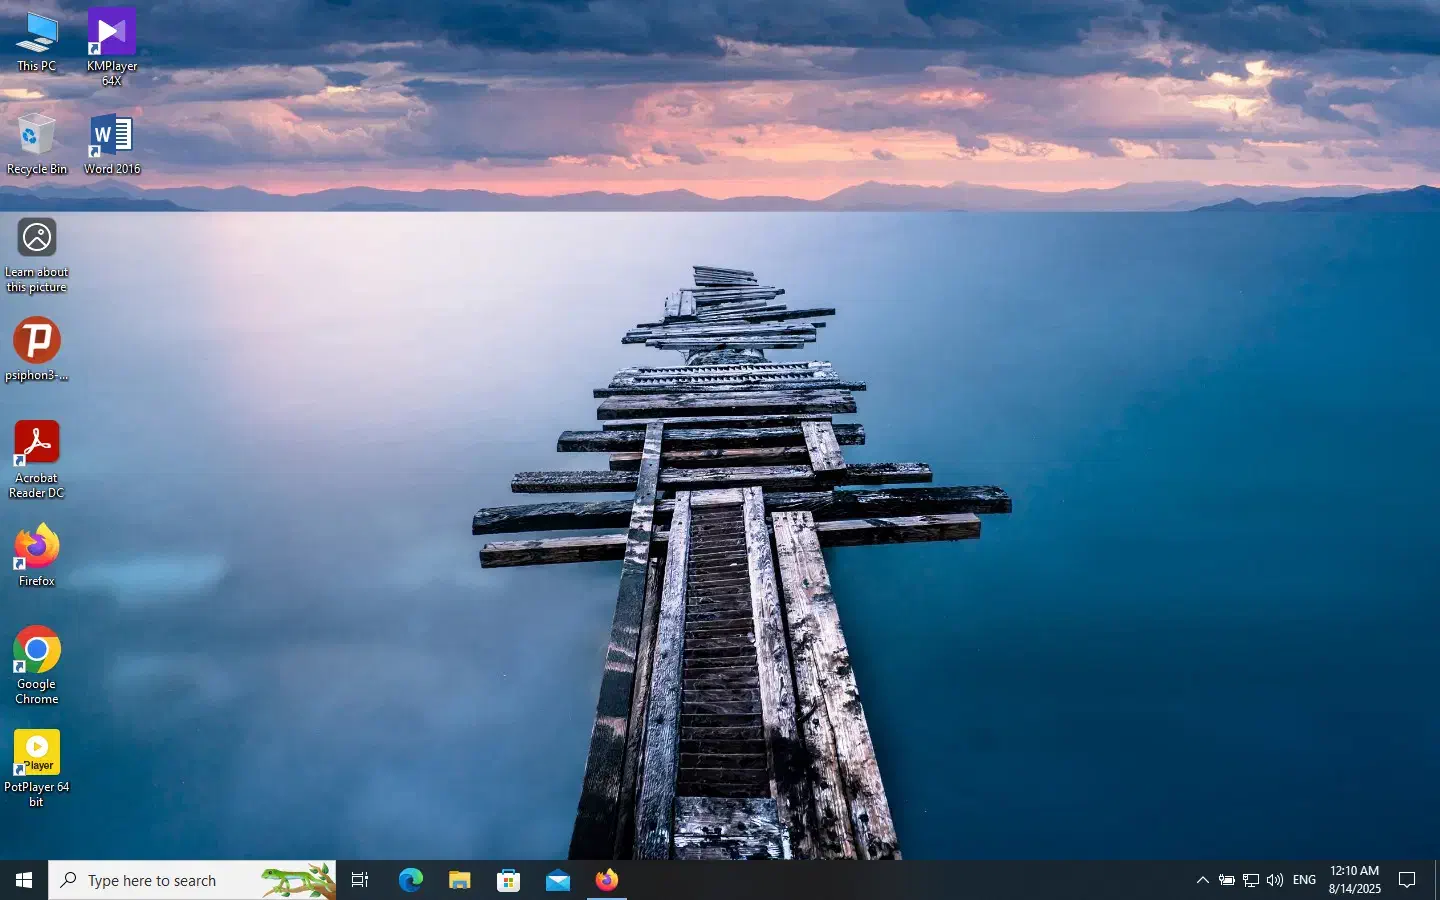Open File Explorer from the taskbar

(459, 880)
